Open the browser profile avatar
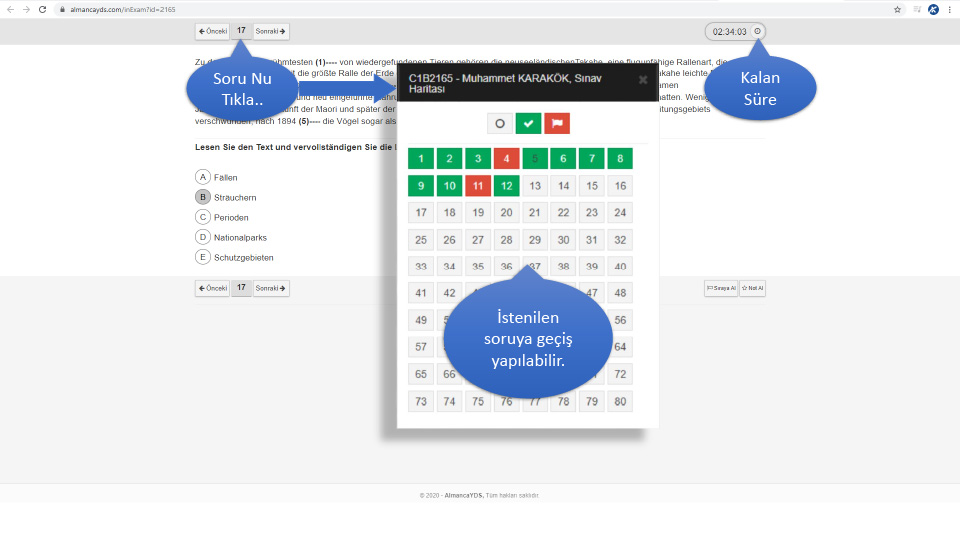Screen dimensions: 960x540 pyautogui.click(x=933, y=9)
